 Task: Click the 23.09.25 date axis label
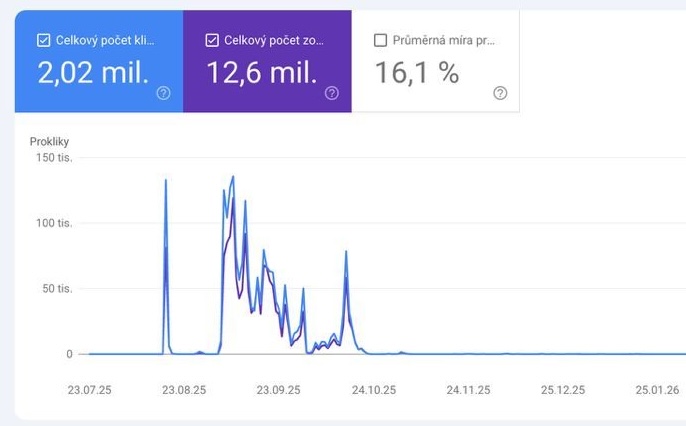[278, 390]
